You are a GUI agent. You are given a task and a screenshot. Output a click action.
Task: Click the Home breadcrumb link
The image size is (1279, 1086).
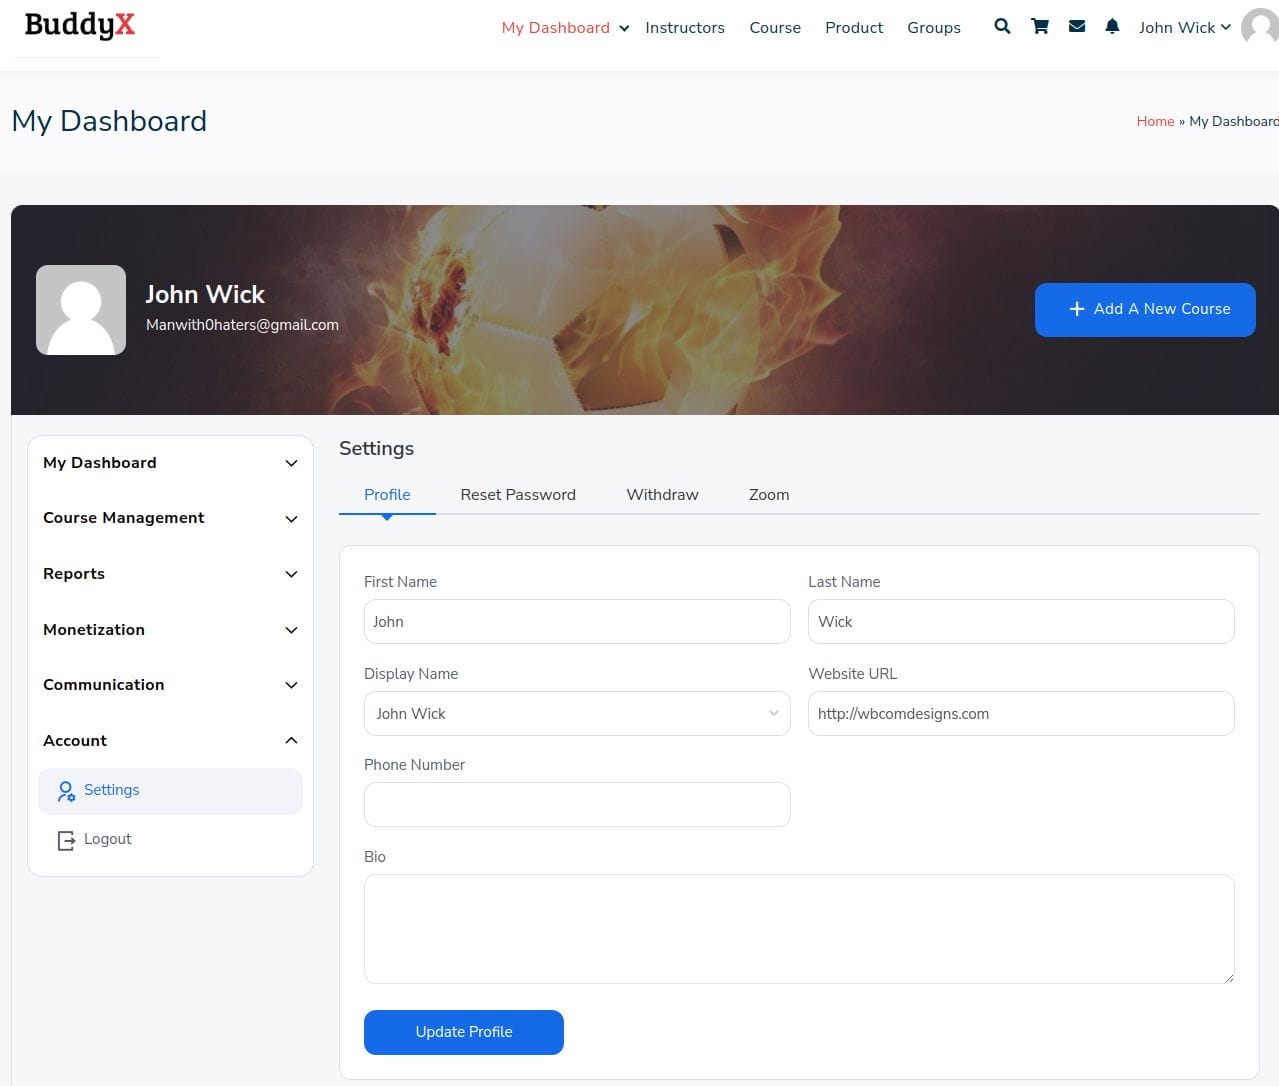pyautogui.click(x=1155, y=121)
